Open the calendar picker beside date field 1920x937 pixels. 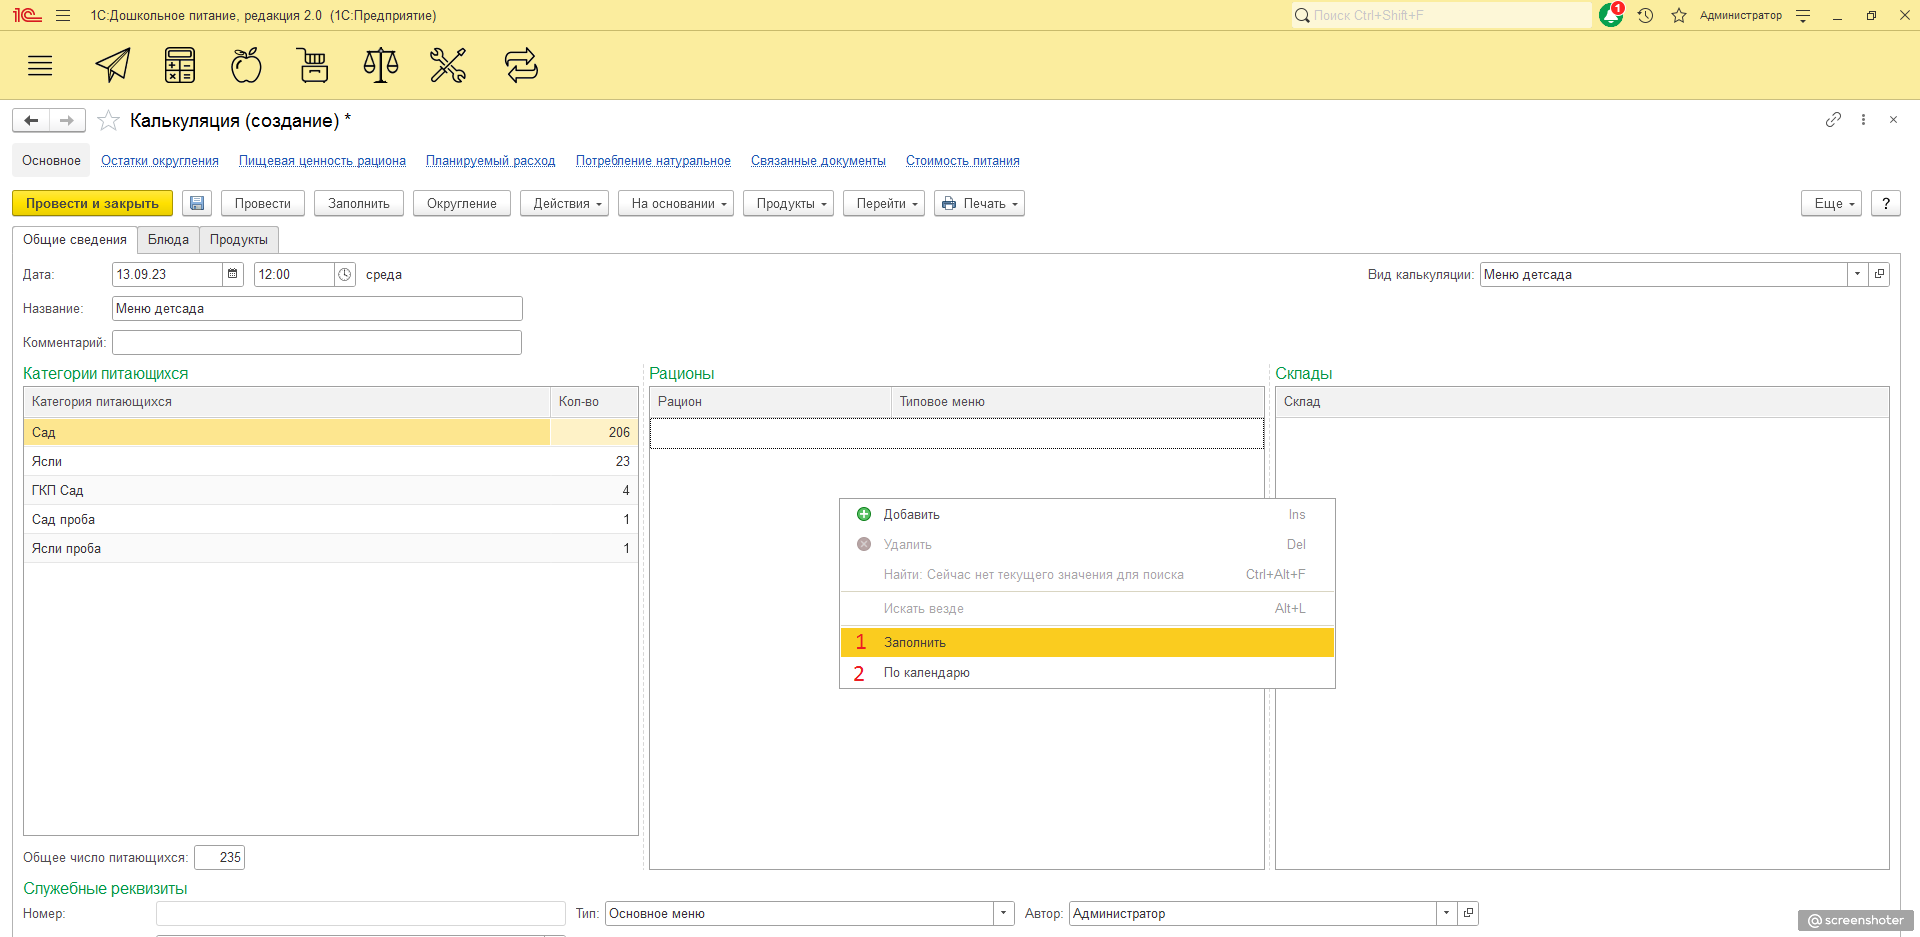pos(233,275)
